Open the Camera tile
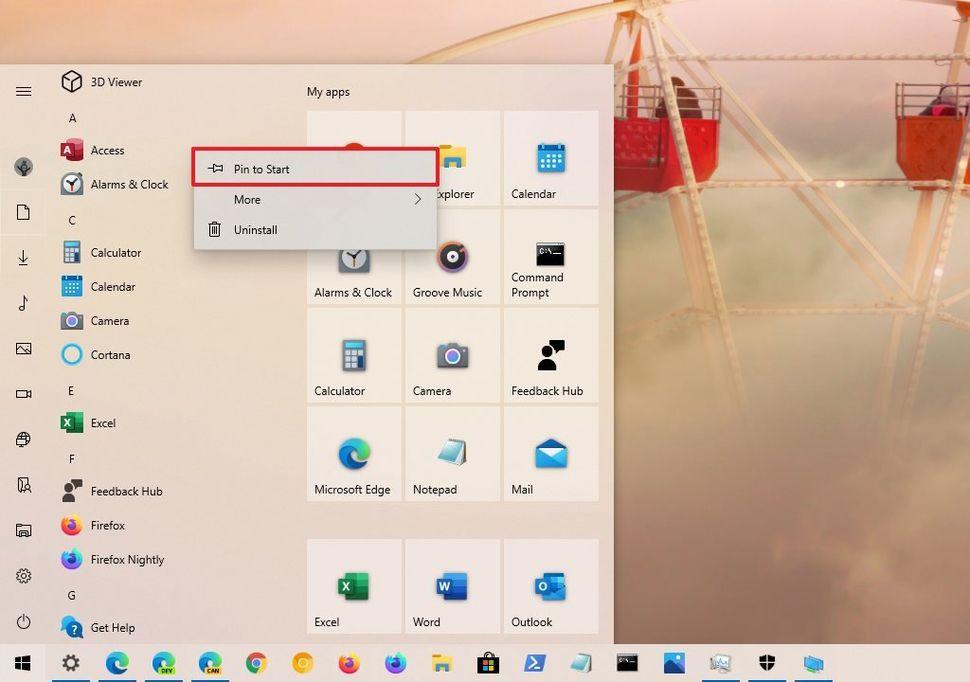This screenshot has height=682, width=970. pyautogui.click(x=452, y=355)
